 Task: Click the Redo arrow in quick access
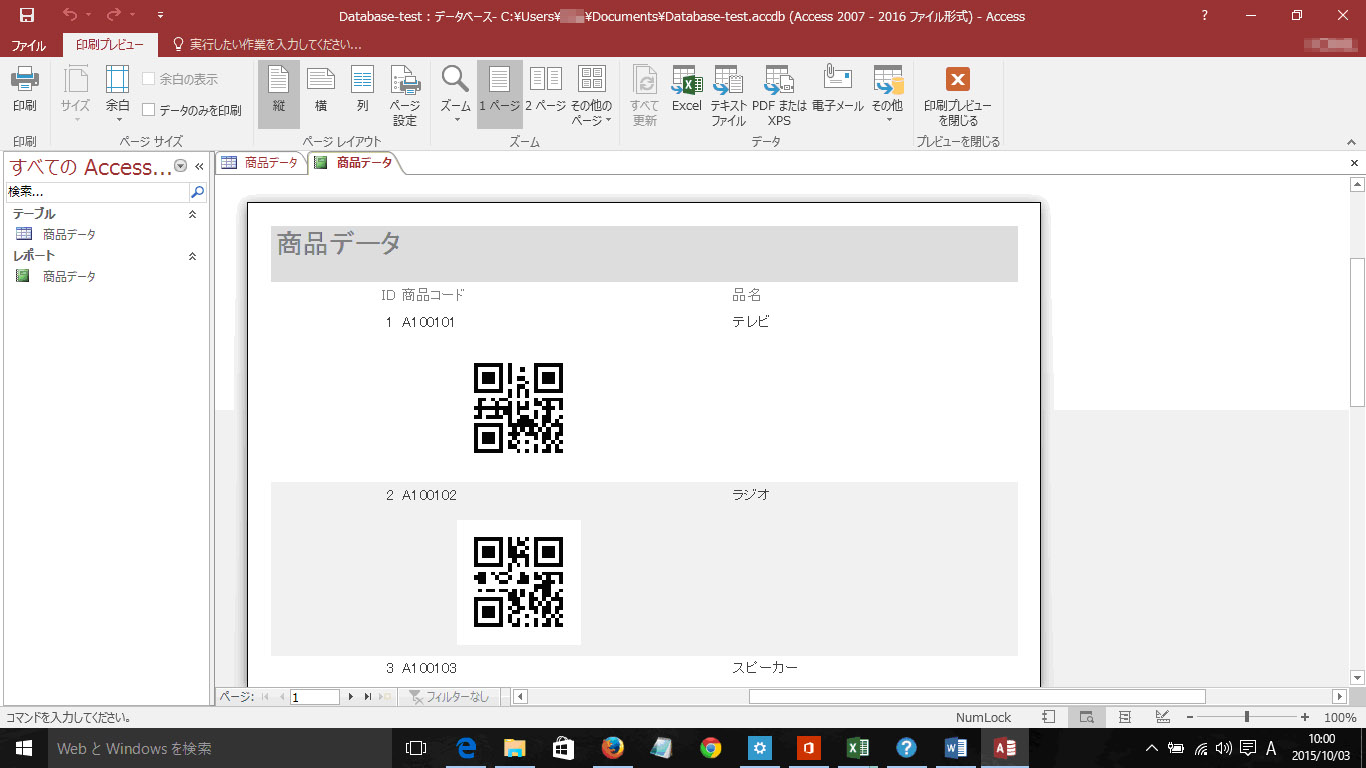click(113, 15)
